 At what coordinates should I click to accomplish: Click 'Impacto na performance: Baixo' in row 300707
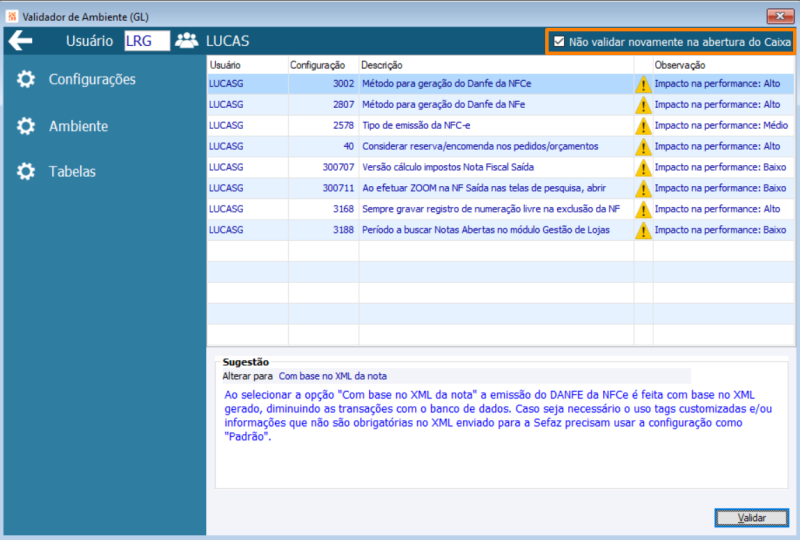[x=720, y=167]
